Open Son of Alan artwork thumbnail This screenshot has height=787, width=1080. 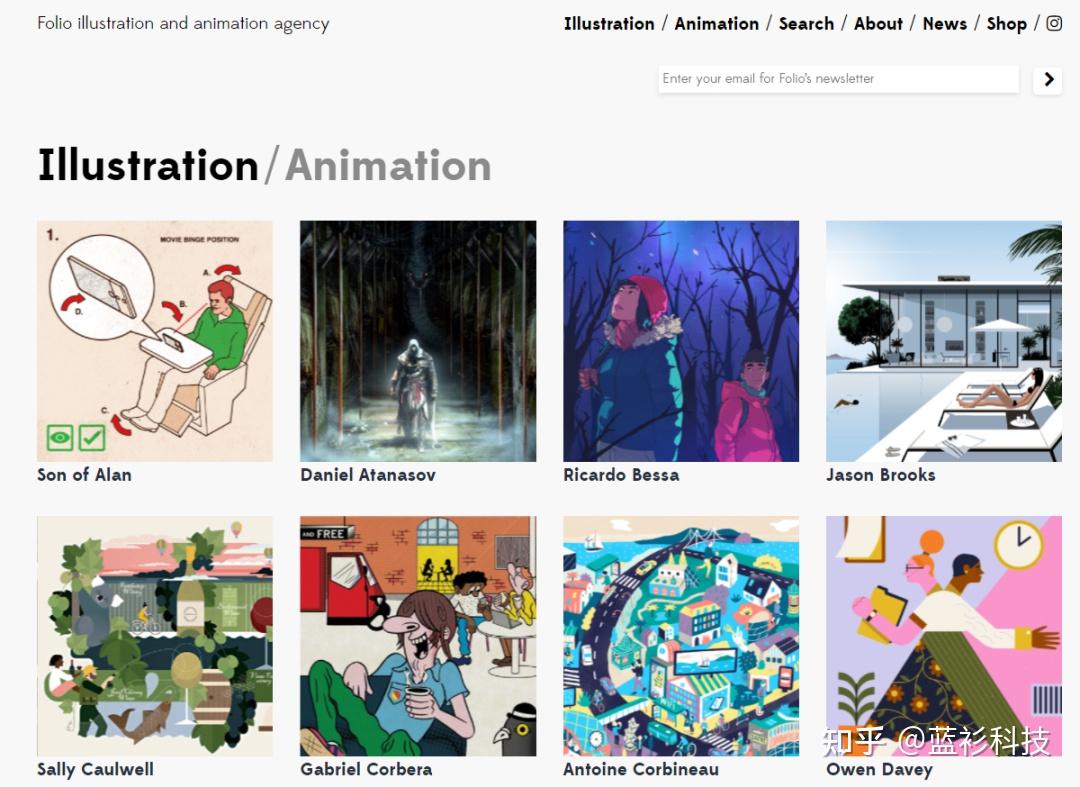point(155,341)
